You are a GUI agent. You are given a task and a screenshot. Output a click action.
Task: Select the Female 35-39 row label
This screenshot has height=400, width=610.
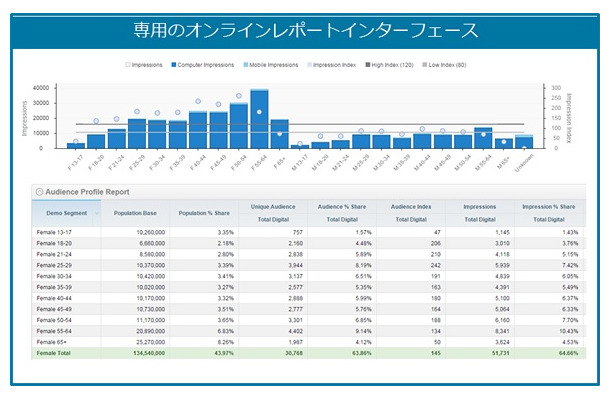tap(54, 287)
